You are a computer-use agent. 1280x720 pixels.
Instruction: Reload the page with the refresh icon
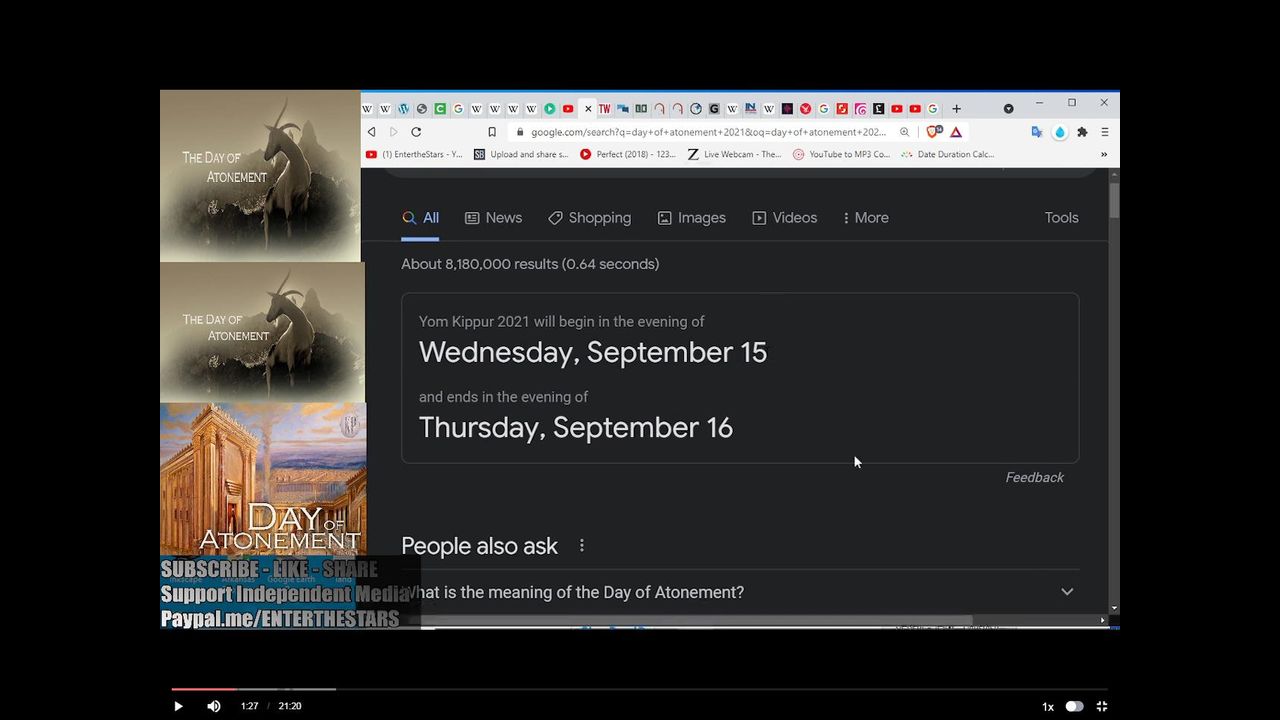tap(416, 132)
